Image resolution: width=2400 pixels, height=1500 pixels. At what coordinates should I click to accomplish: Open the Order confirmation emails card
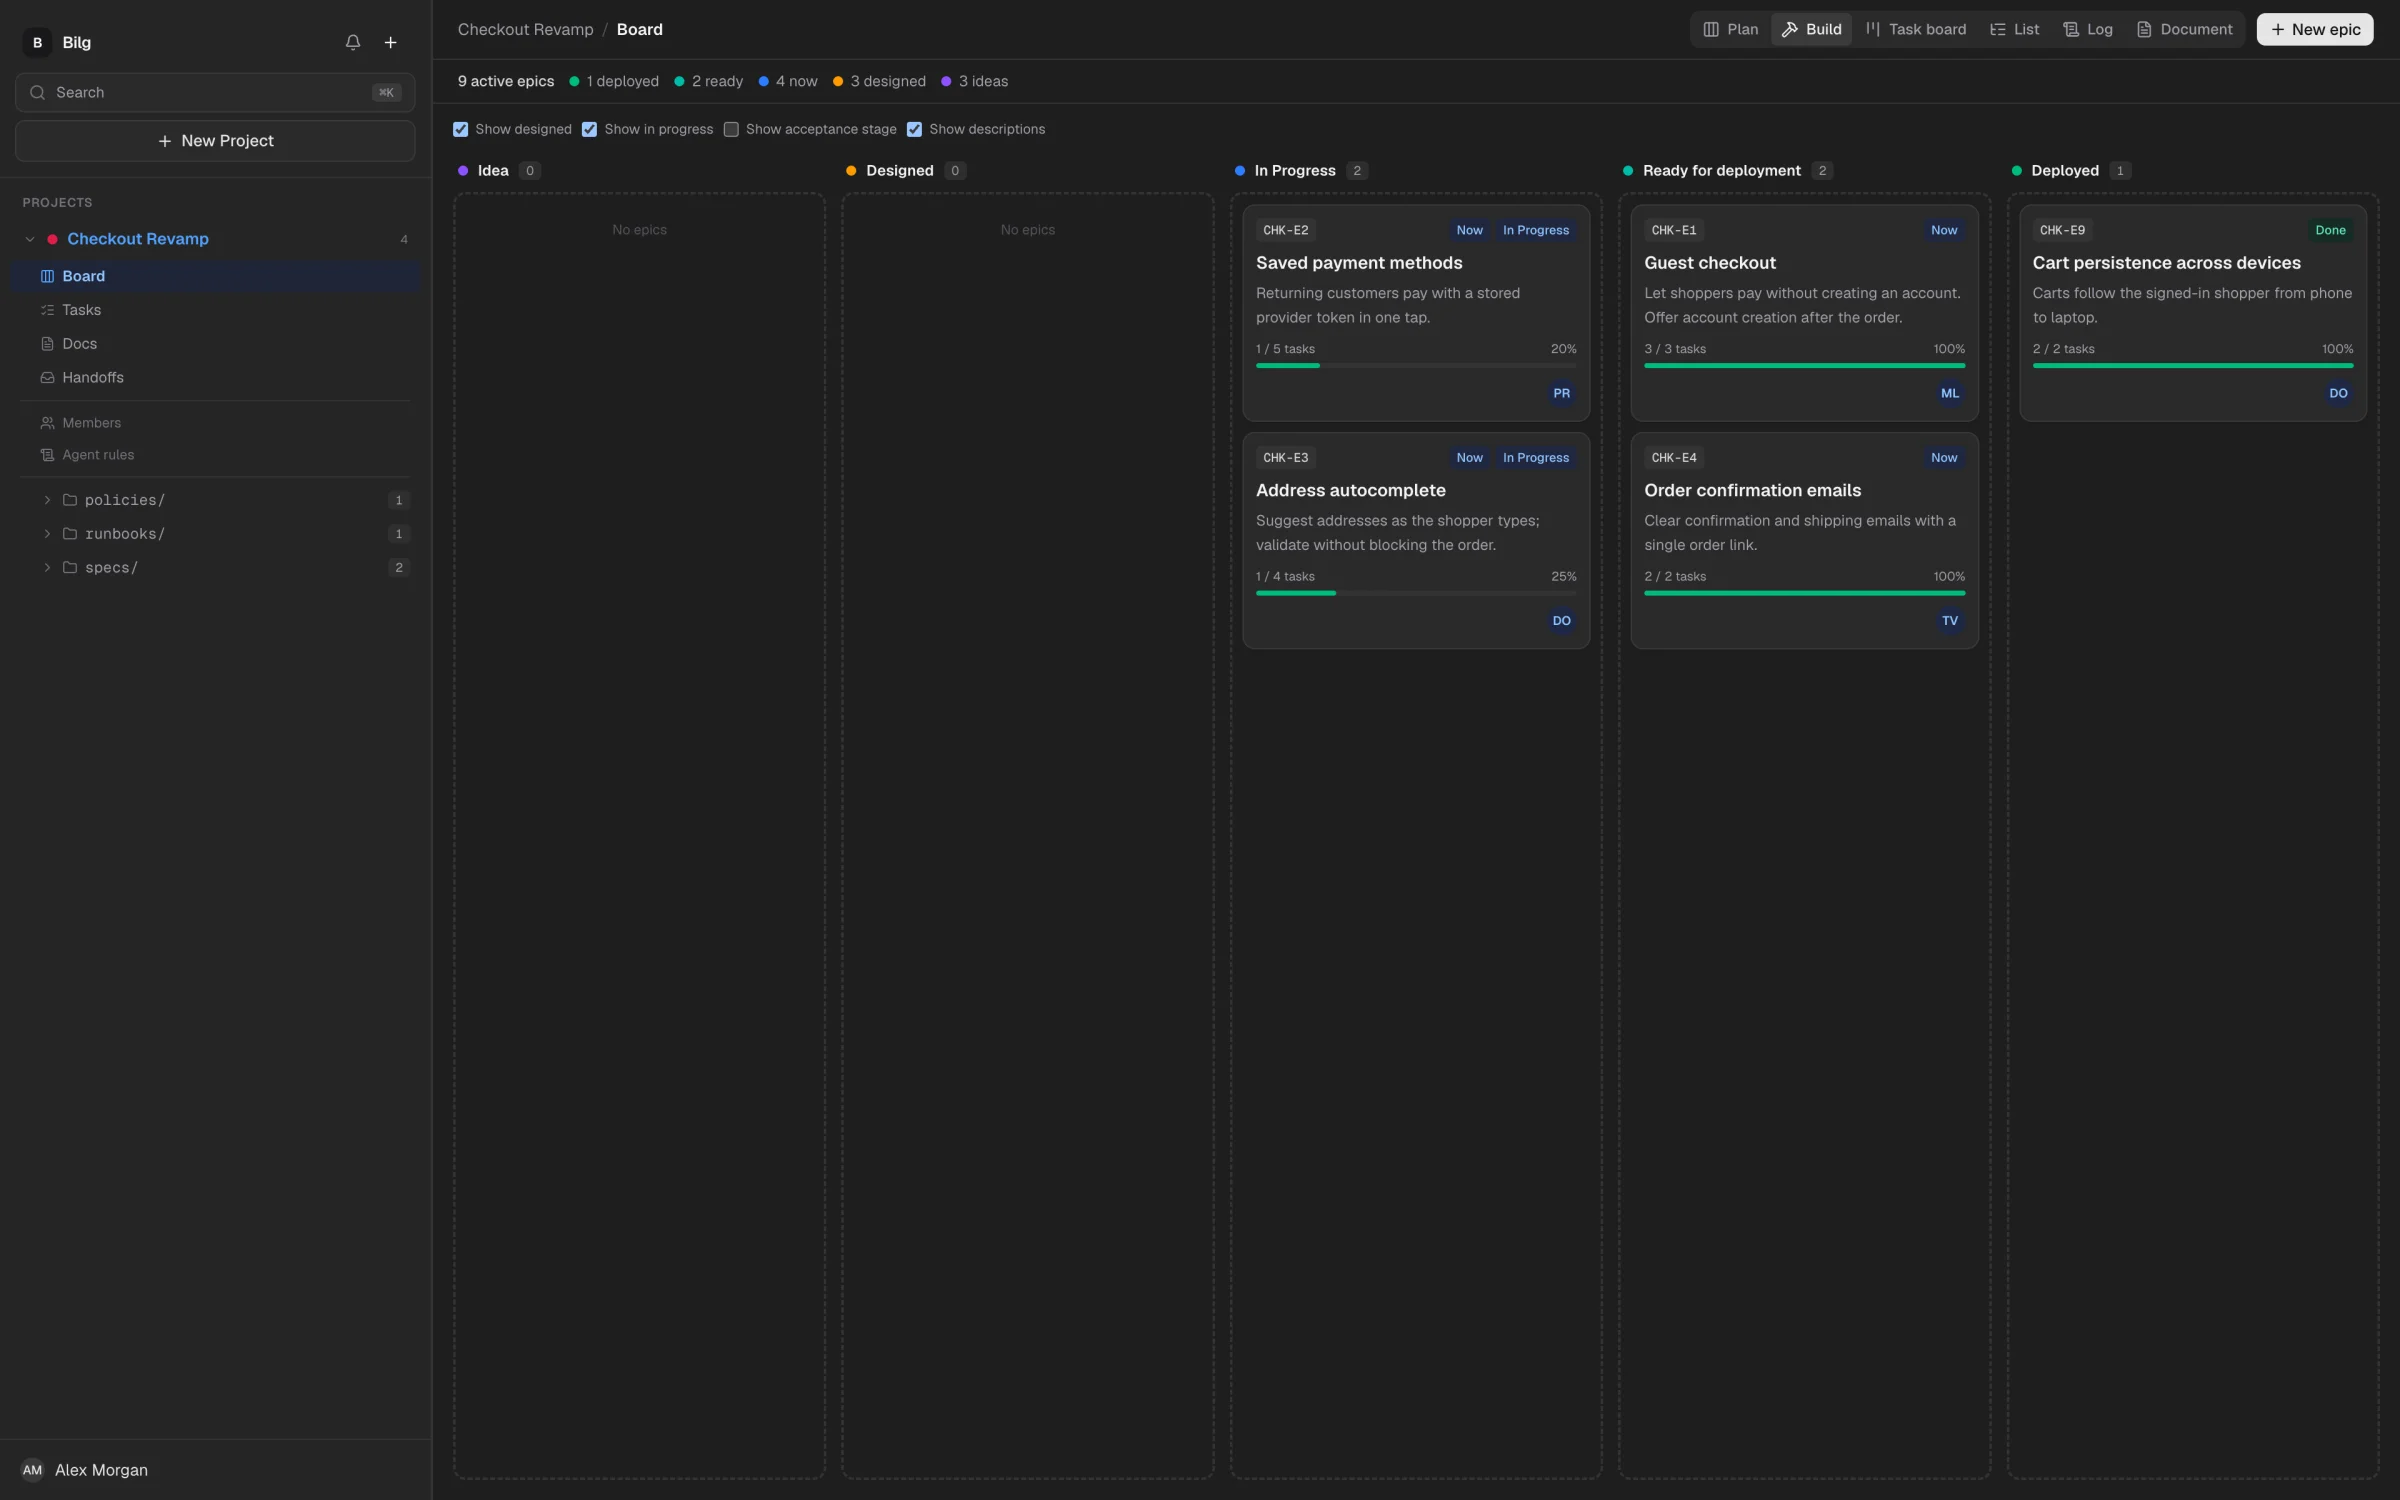(1804, 541)
